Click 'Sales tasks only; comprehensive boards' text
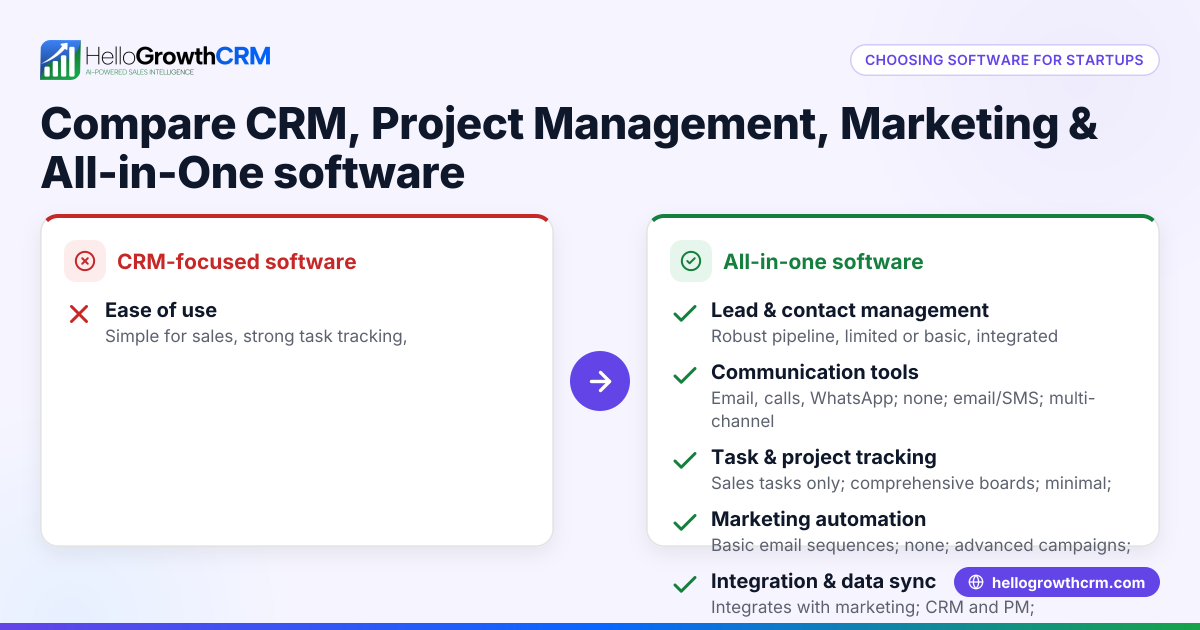The image size is (1200, 630). [911, 483]
